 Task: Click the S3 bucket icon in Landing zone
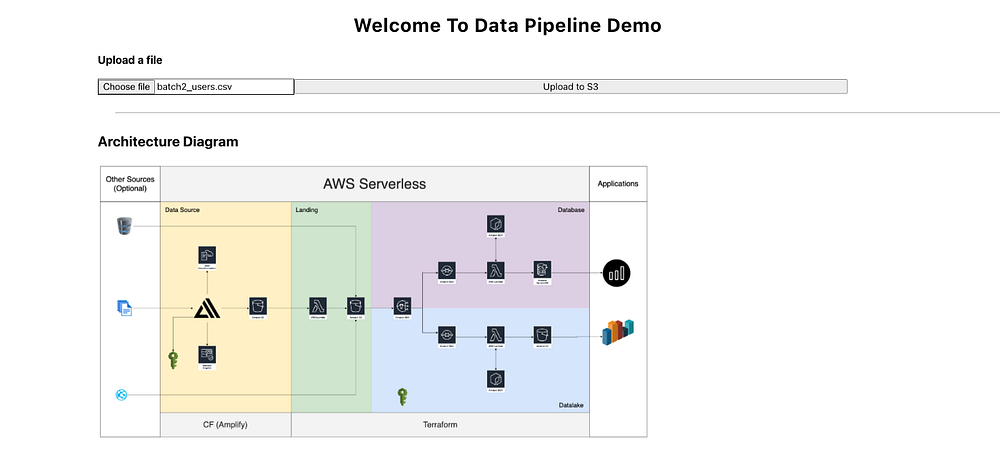point(354,306)
